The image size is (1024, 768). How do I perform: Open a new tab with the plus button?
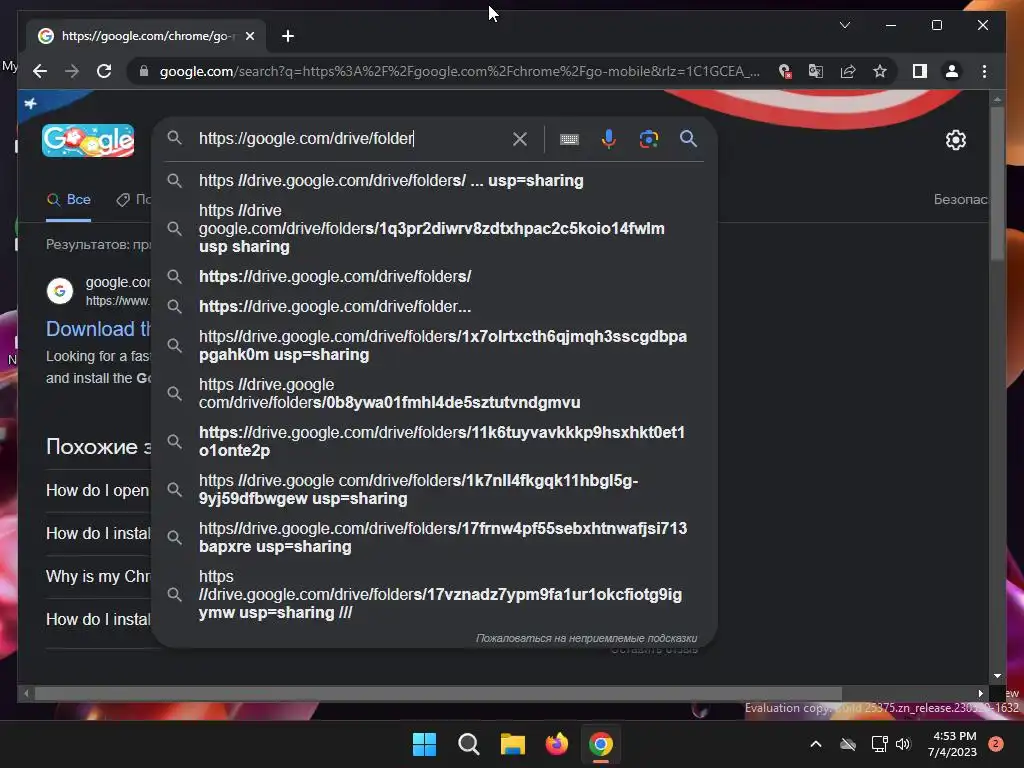point(288,36)
